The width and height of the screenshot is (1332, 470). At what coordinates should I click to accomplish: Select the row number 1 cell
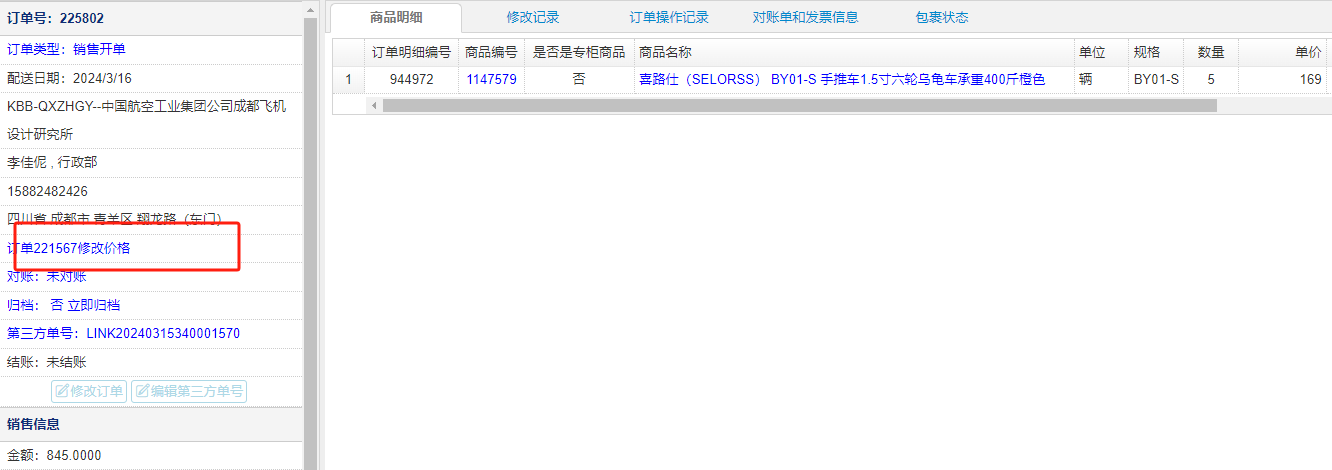349,79
